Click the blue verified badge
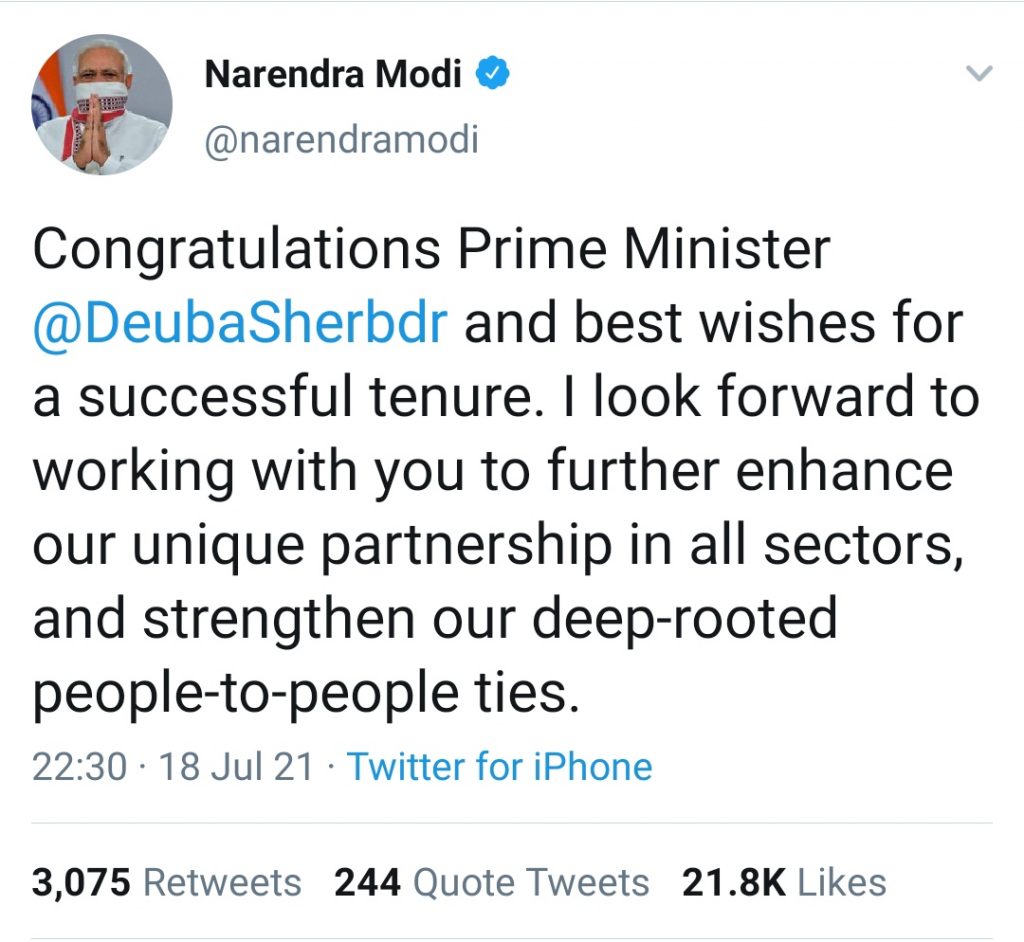This screenshot has width=1024, height=942. pos(492,73)
